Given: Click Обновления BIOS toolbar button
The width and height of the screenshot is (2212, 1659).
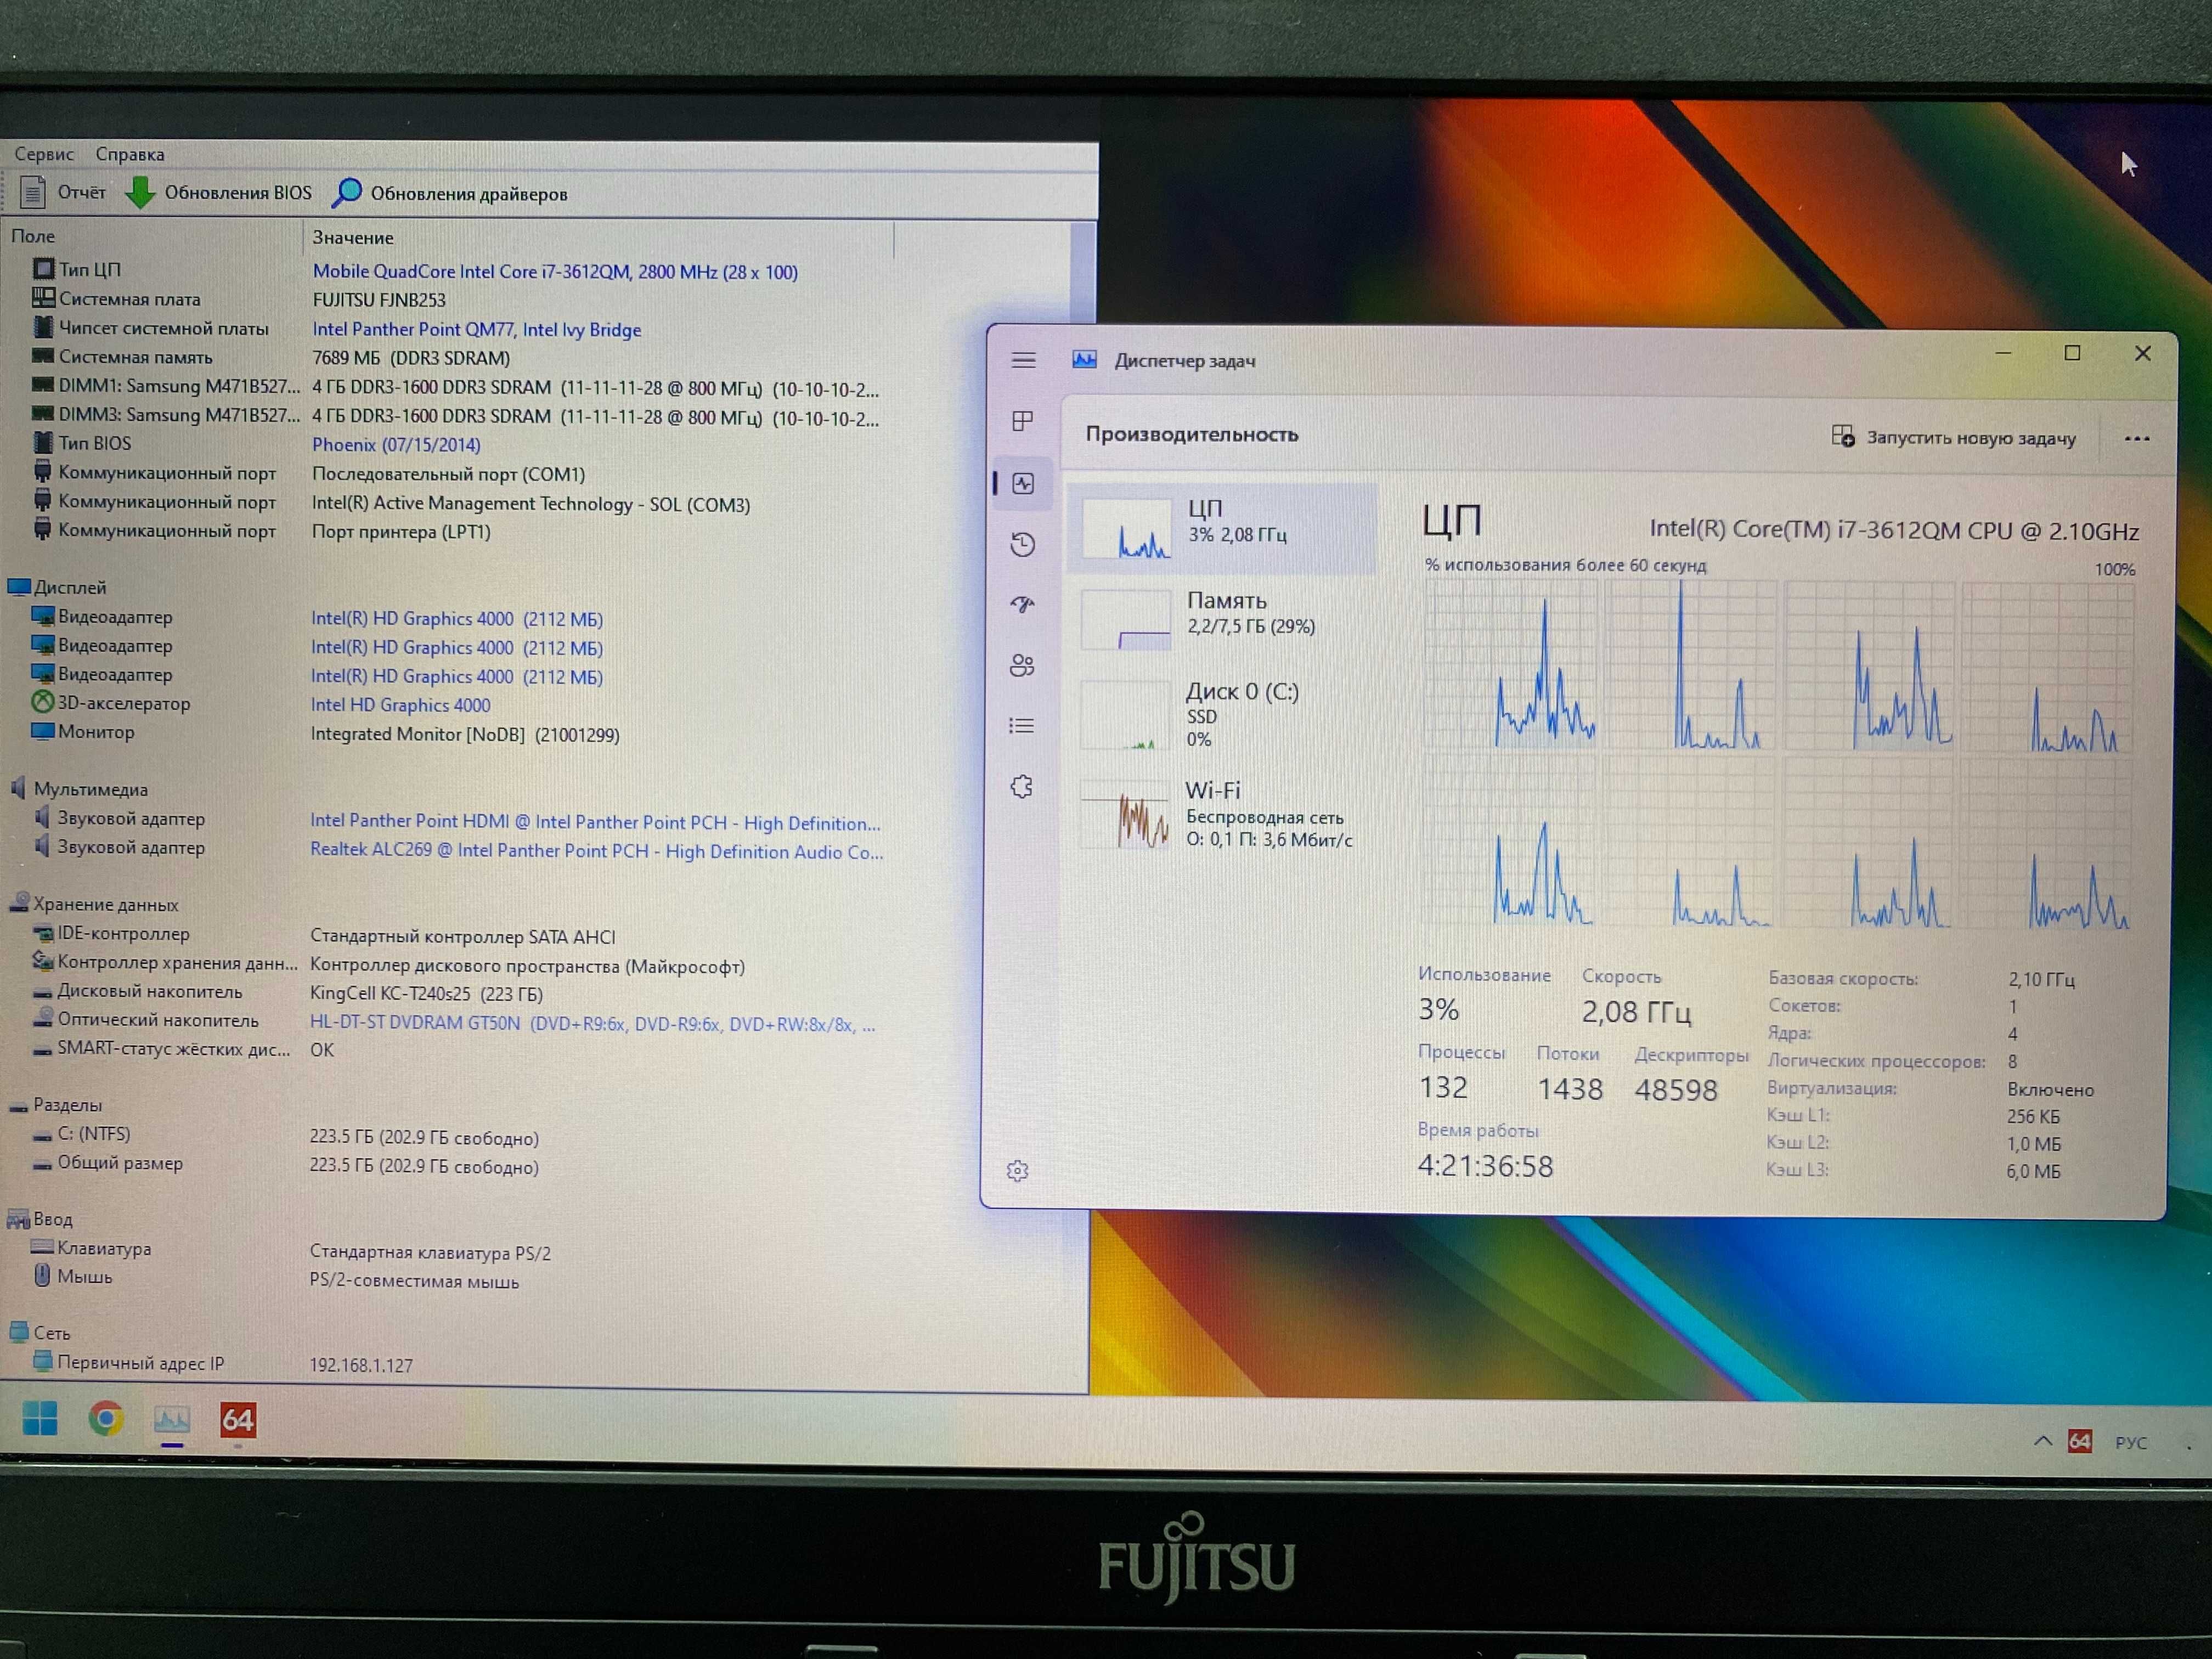Looking at the screenshot, I should point(219,193).
